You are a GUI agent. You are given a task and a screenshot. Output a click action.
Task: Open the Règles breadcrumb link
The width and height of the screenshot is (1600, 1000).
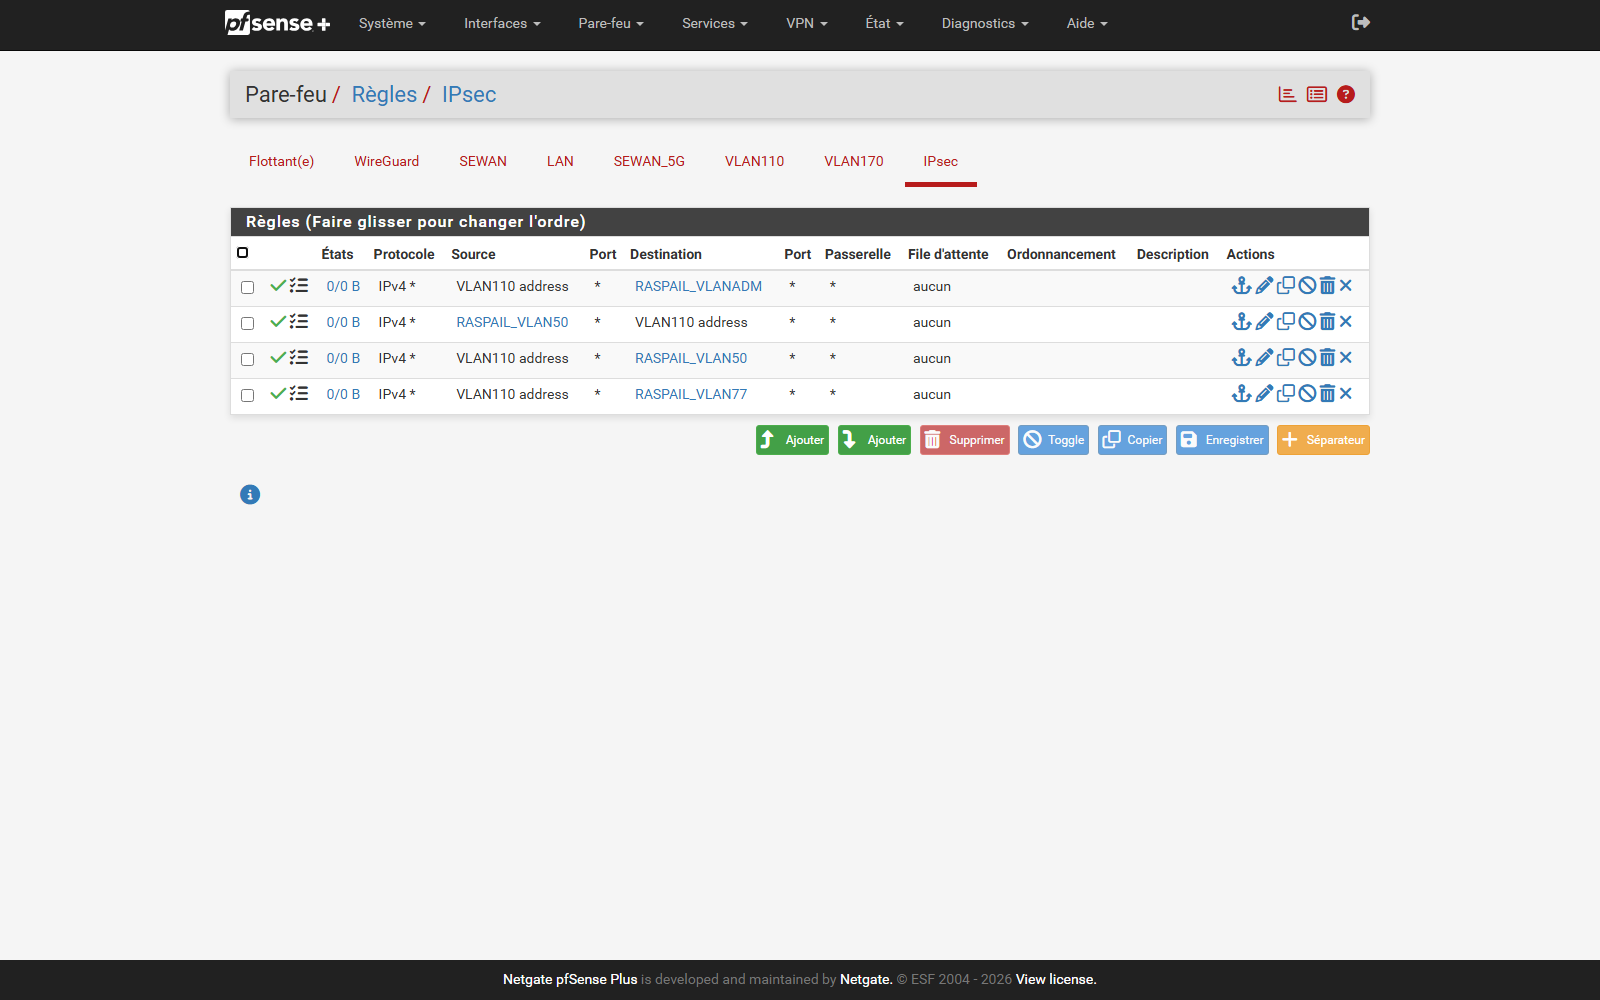click(384, 94)
